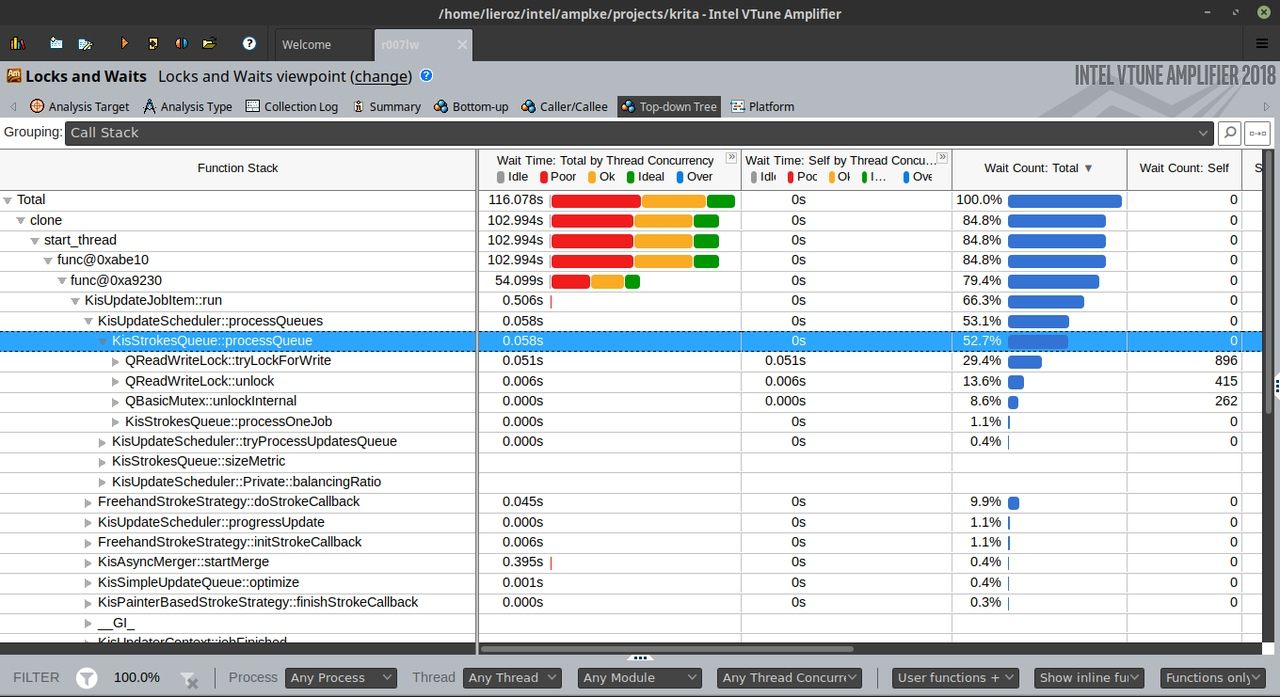Collapse the start_thread node

(34, 241)
